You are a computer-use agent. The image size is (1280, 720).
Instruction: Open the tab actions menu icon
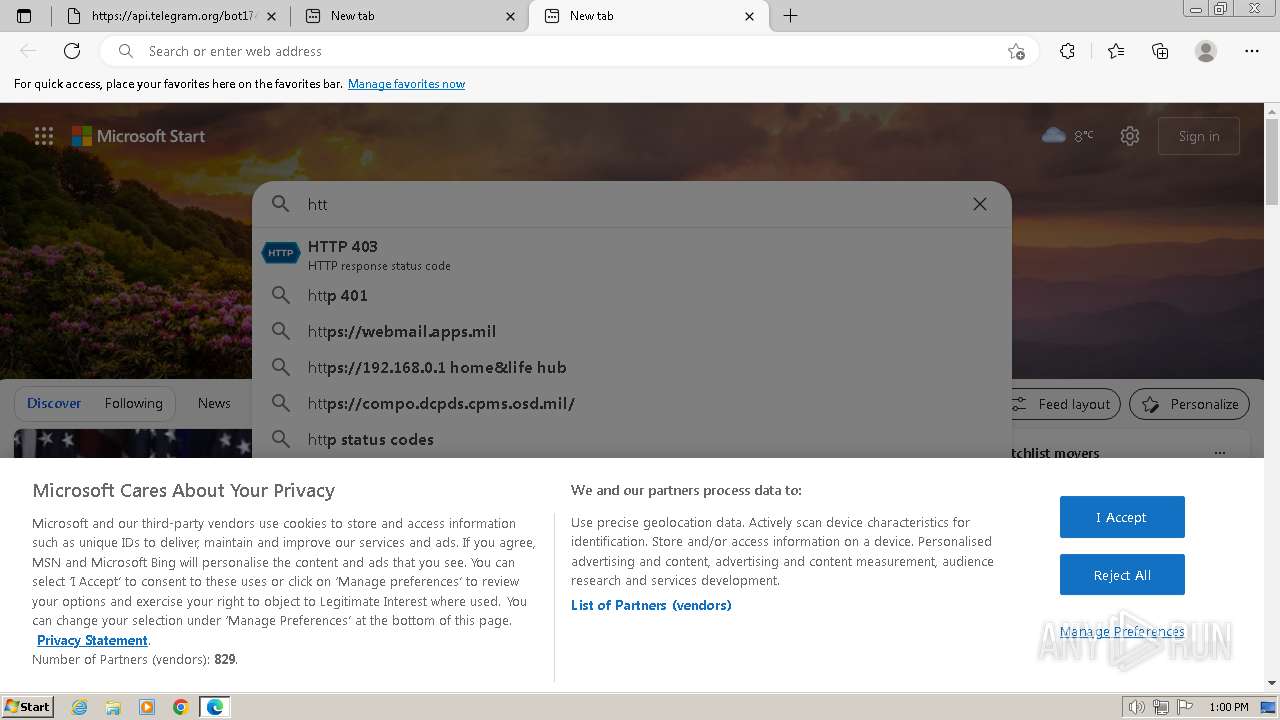coord(24,16)
